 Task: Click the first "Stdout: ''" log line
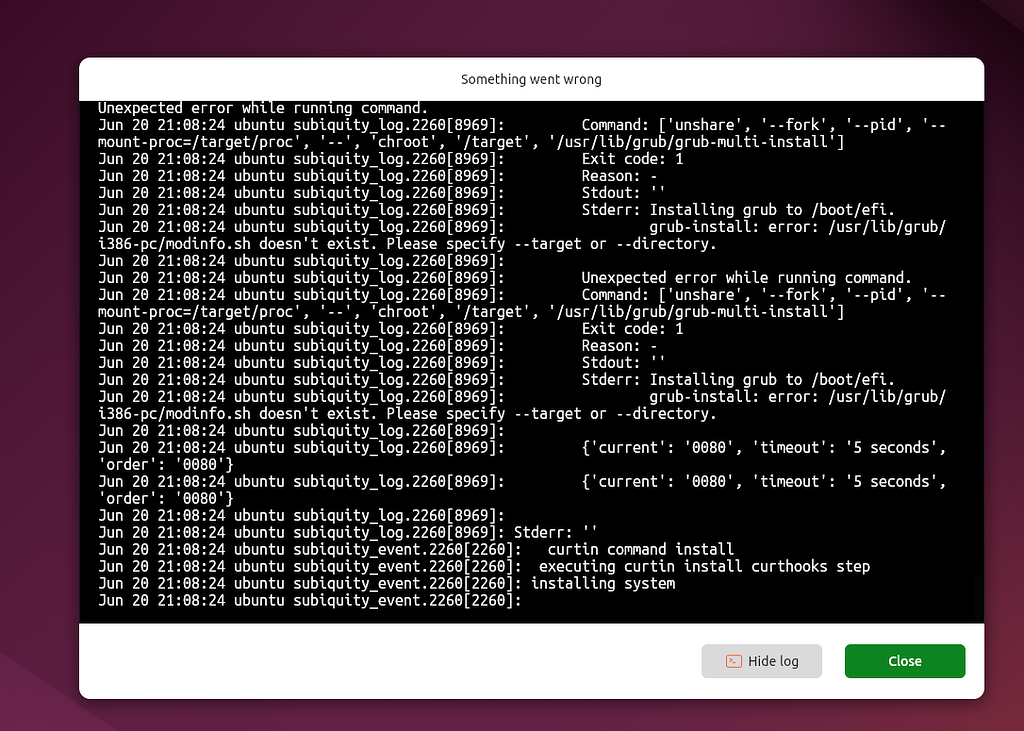[x=623, y=193]
